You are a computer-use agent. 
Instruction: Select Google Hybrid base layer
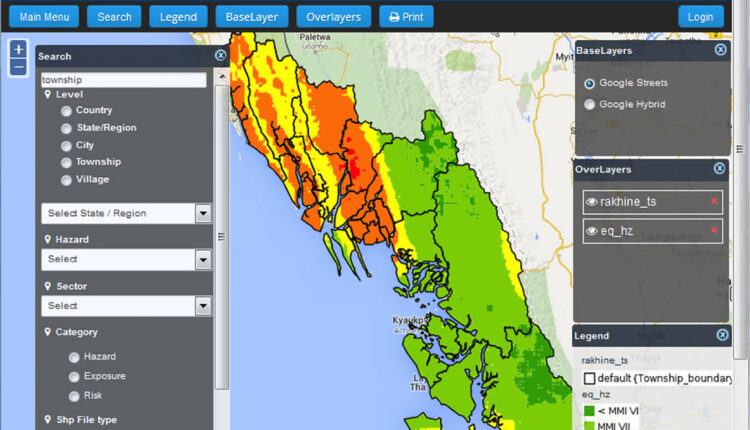click(590, 104)
